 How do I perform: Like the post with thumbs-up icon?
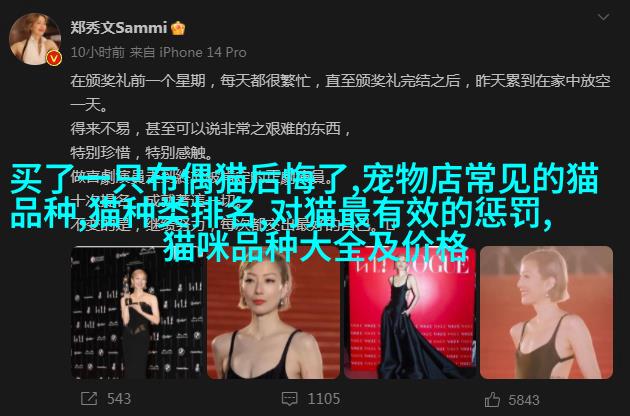[x=492, y=400]
